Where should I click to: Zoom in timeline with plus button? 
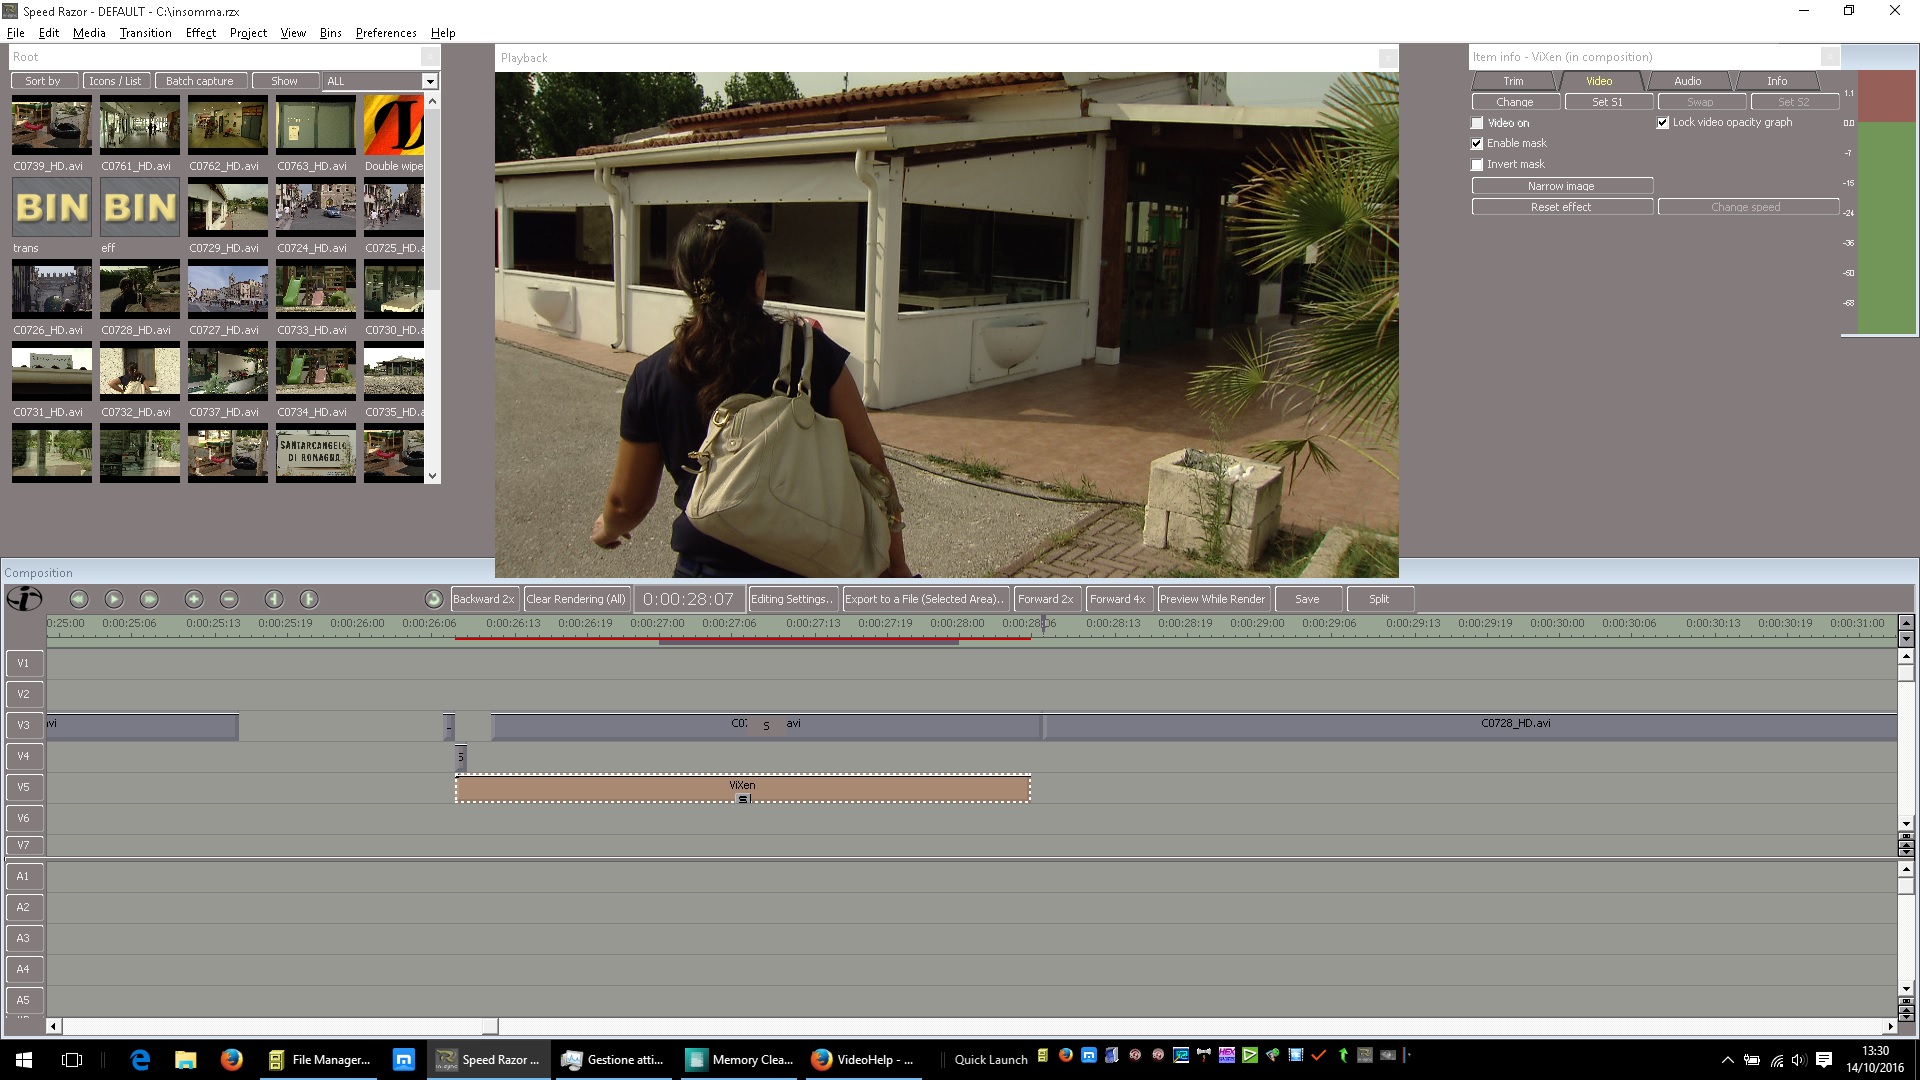194,599
